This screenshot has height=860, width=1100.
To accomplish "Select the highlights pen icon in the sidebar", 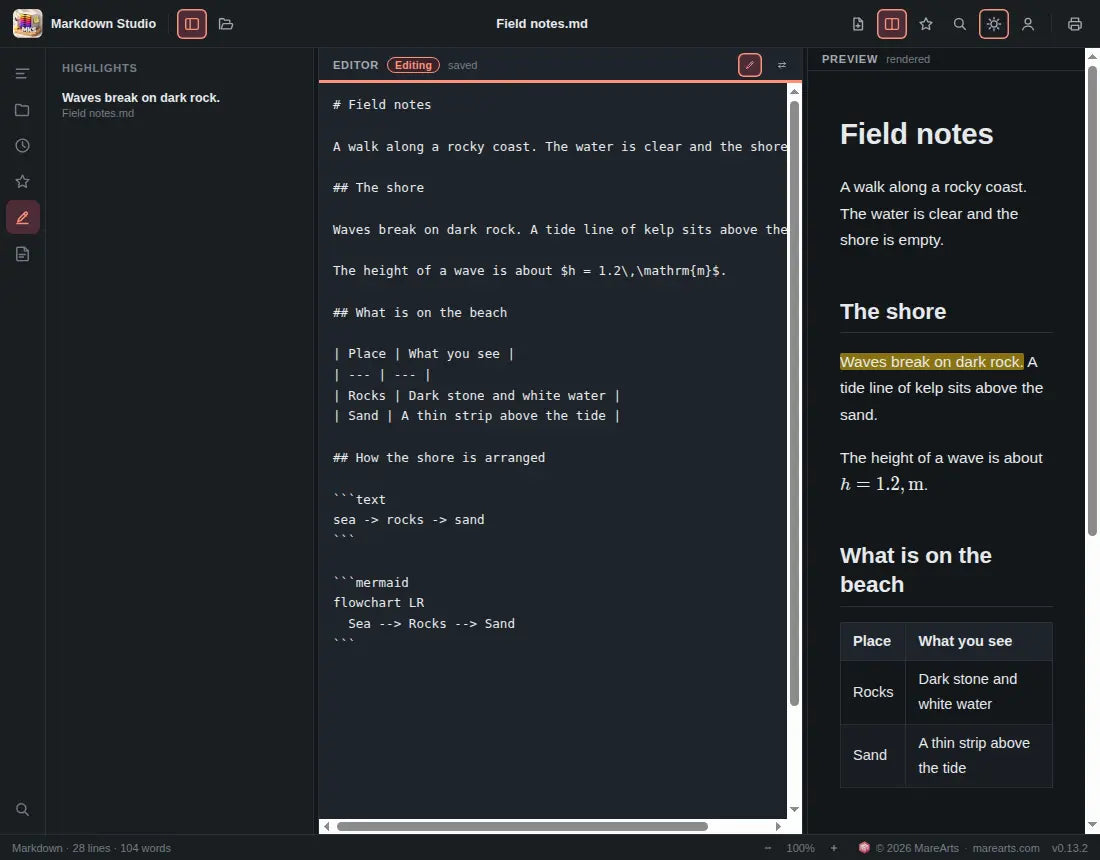I will 22,217.
